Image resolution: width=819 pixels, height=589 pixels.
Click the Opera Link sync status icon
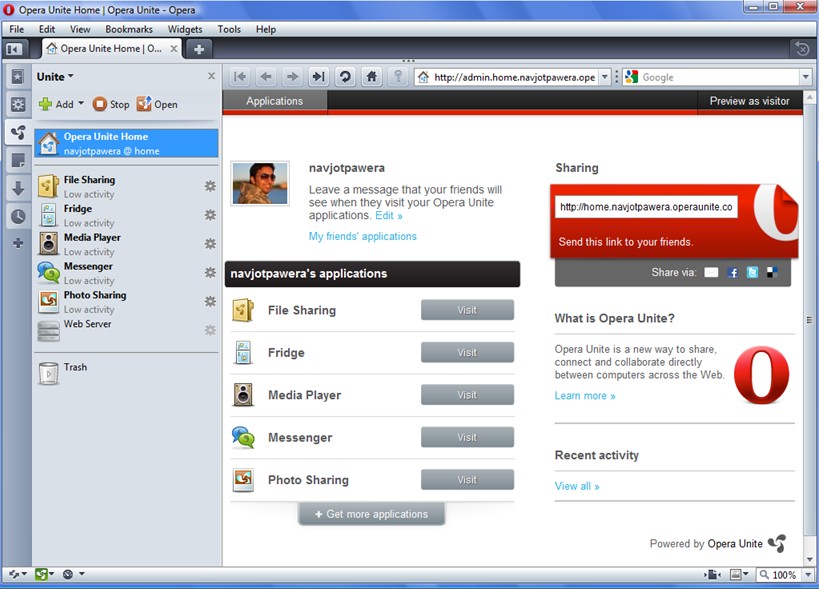pos(17,574)
